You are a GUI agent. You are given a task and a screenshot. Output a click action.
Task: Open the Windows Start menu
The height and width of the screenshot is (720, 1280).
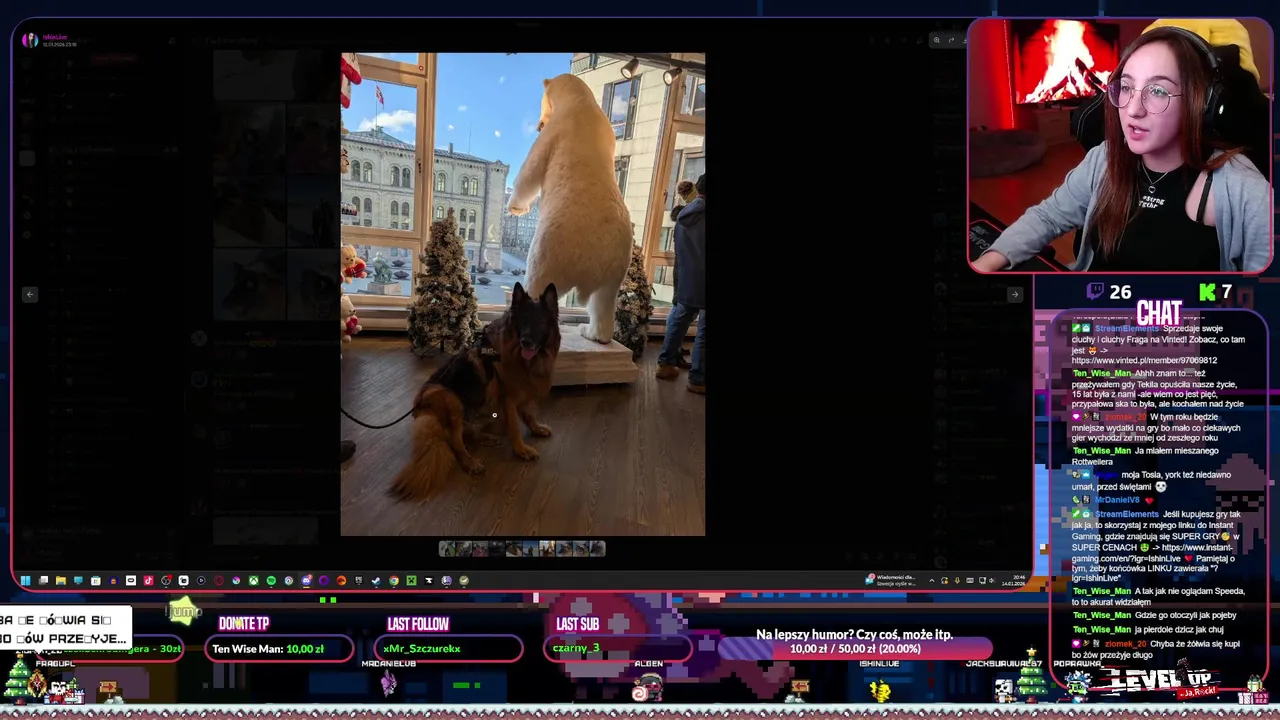tap(25, 580)
